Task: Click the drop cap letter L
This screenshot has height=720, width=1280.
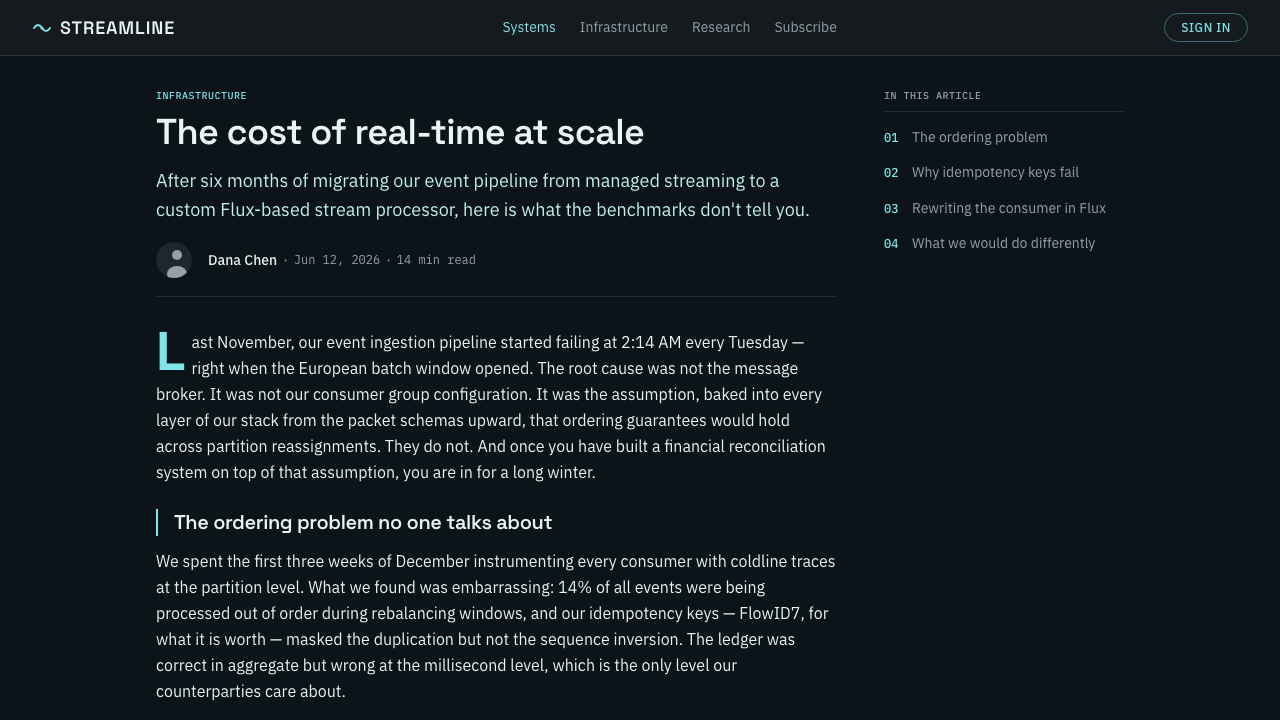Action: [170, 352]
